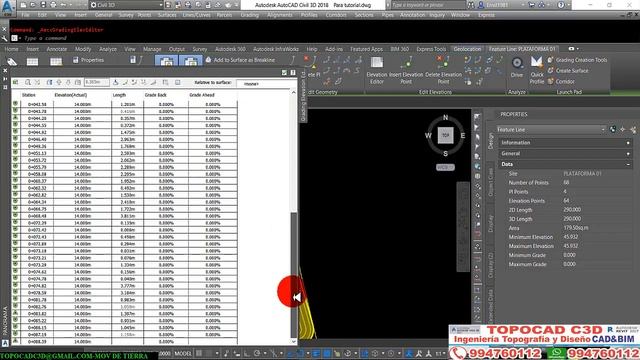
Task: Open the Elevation Editor tool
Action: 377,70
